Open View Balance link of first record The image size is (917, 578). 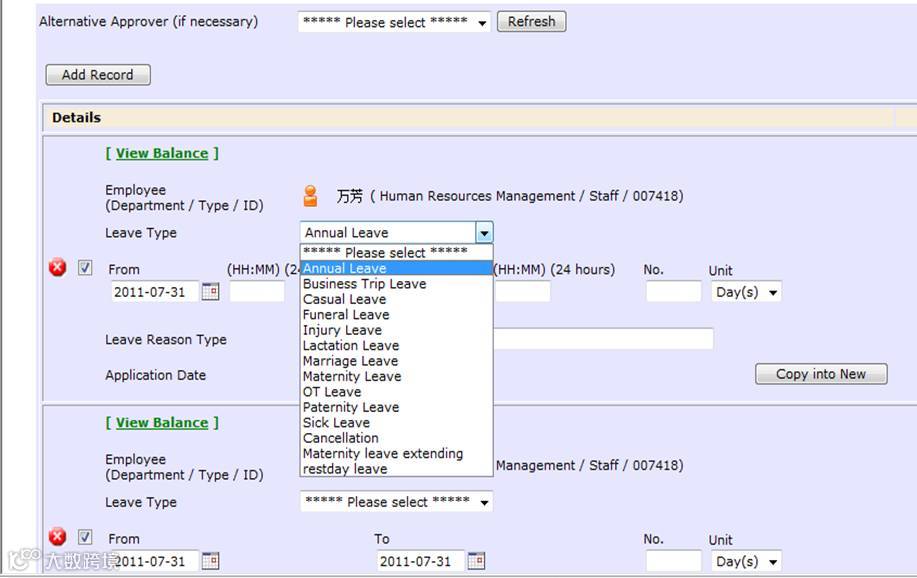pos(162,153)
